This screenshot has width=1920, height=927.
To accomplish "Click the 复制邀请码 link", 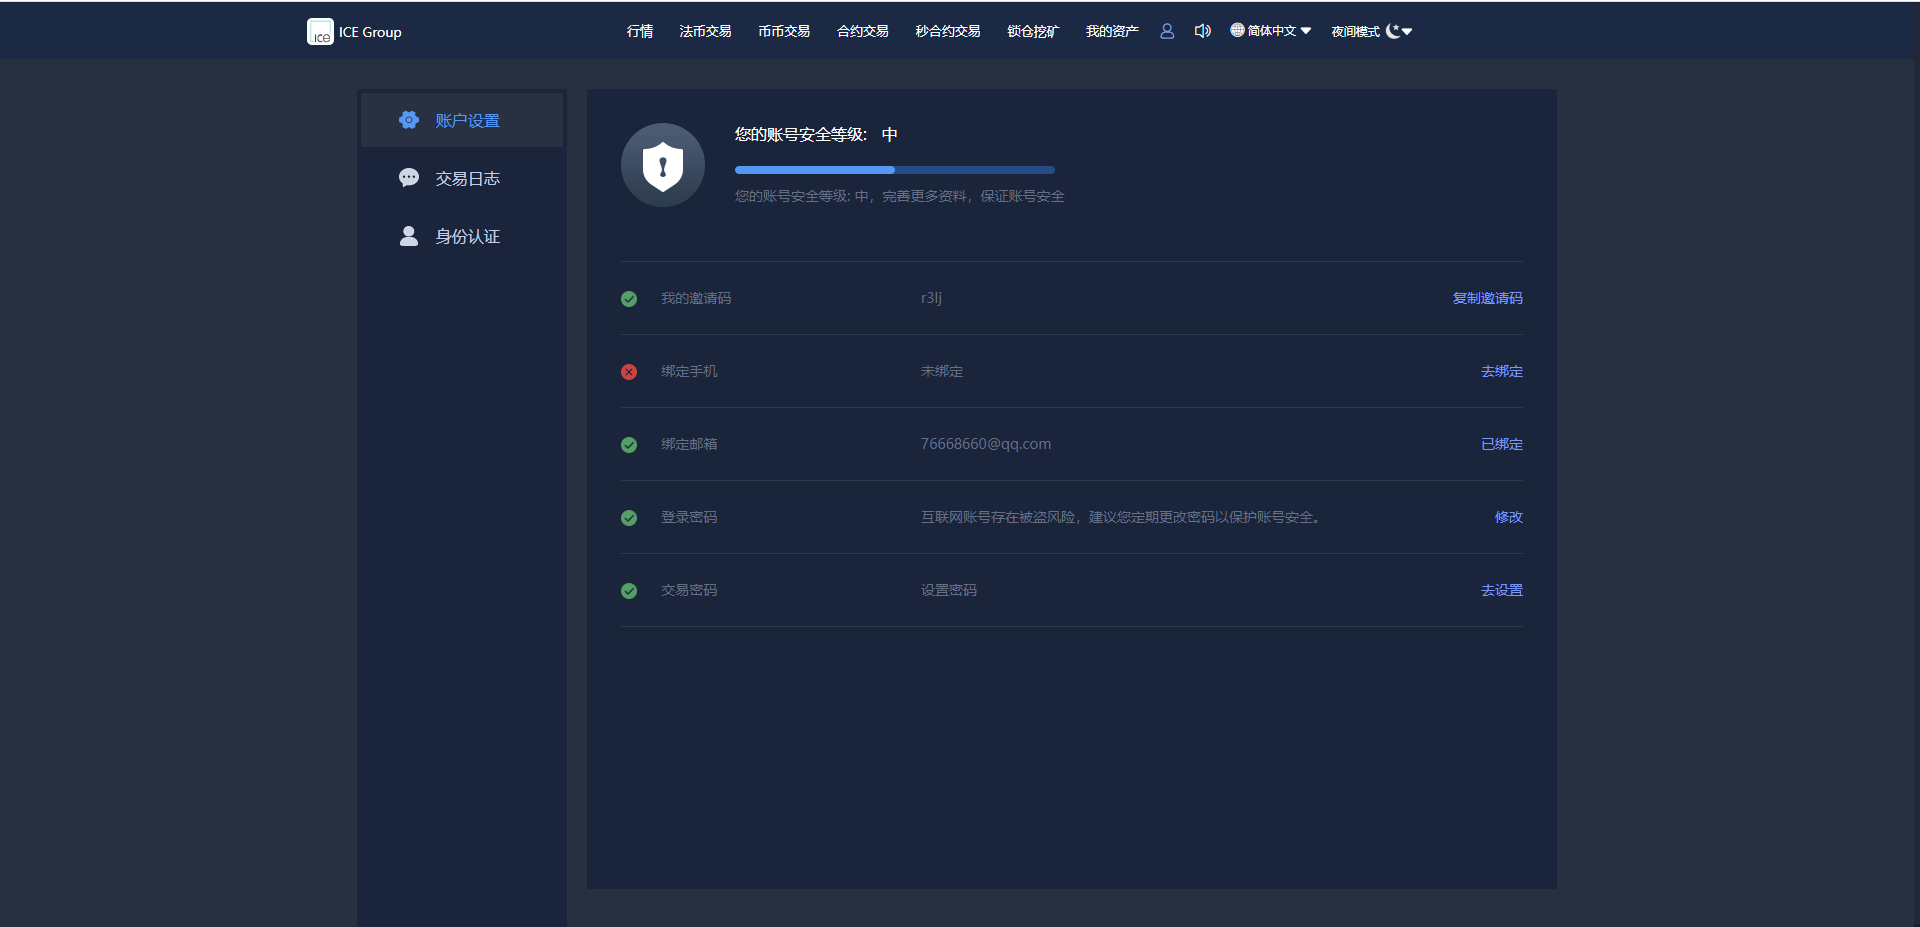I will (x=1487, y=298).
